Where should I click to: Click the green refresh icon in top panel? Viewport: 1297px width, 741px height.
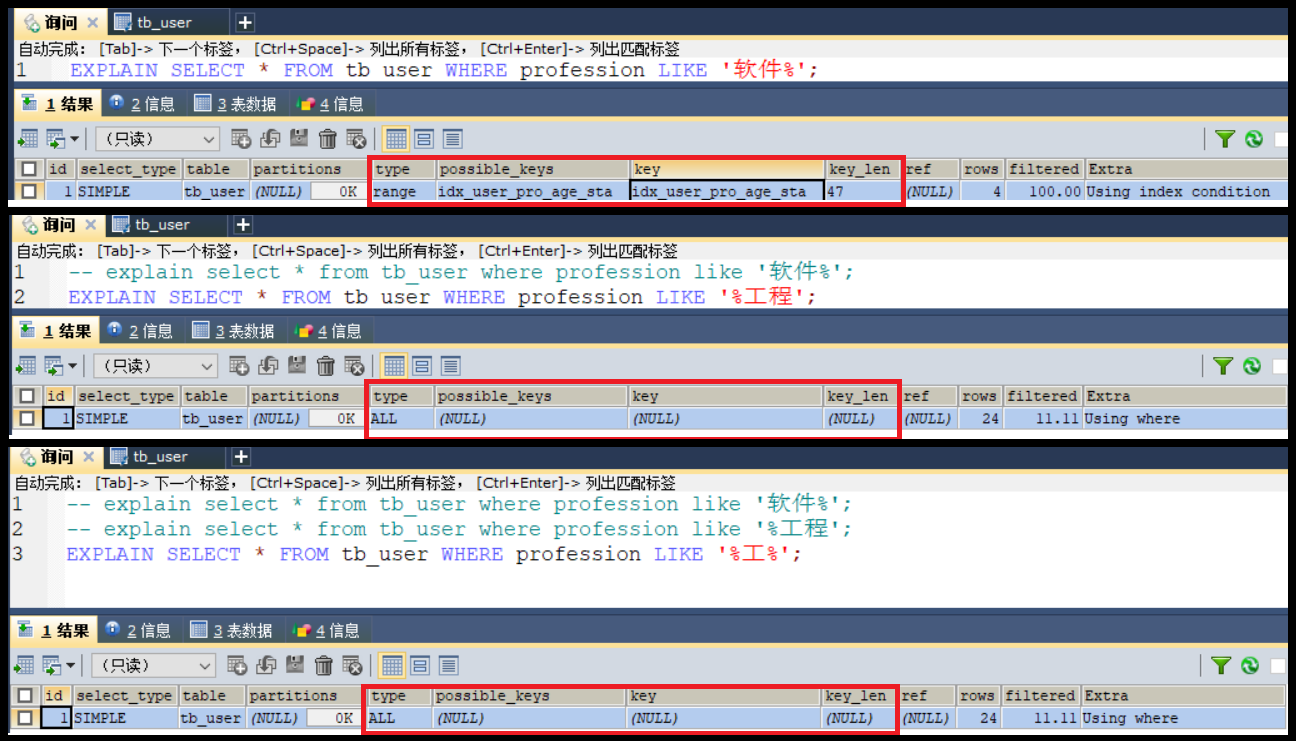click(1253, 139)
